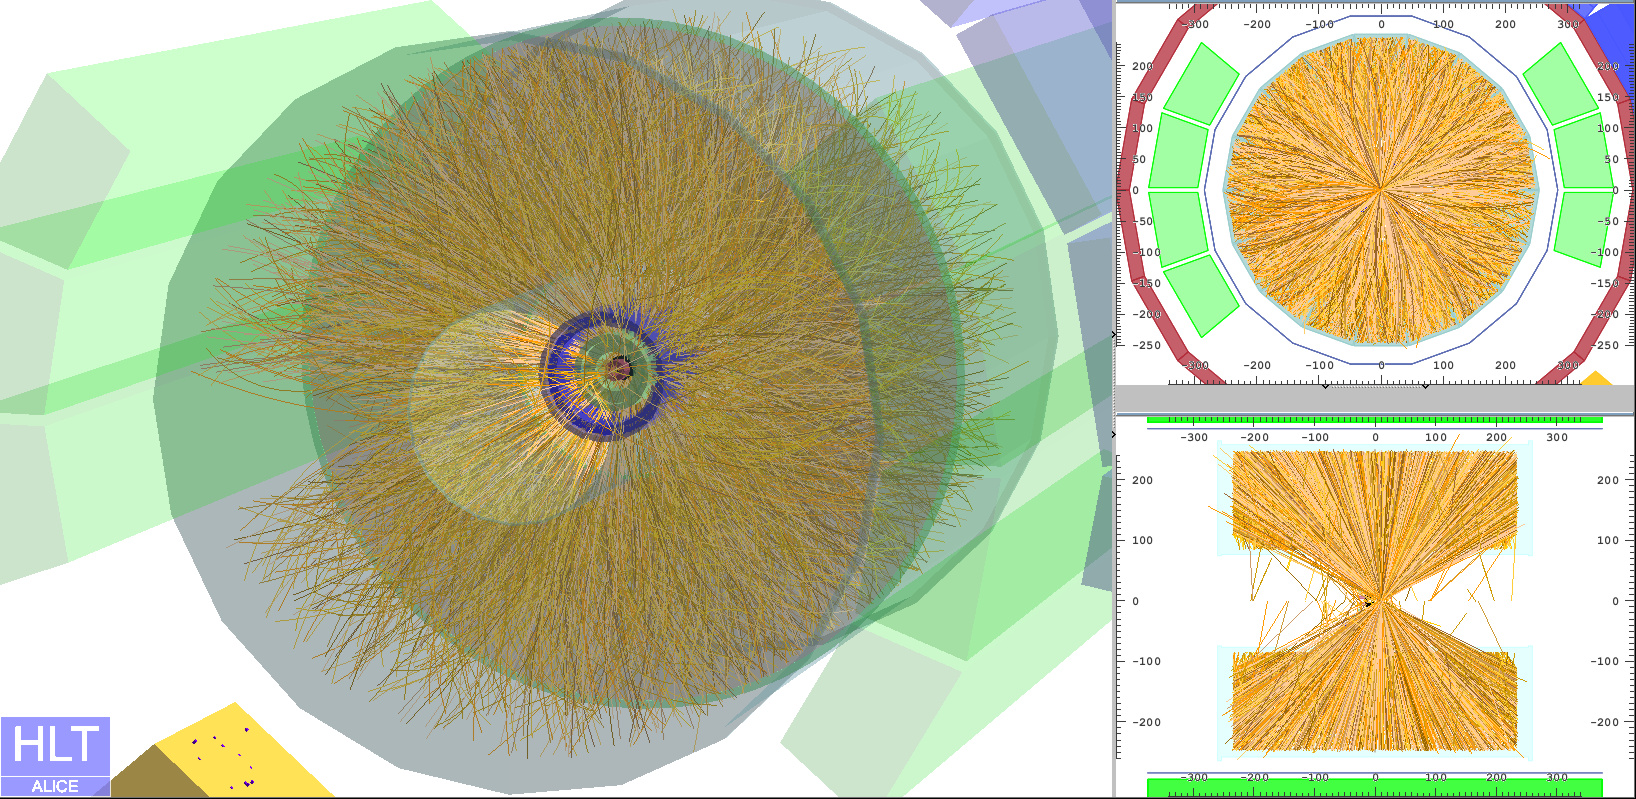1636x799 pixels.
Task: Click the left arrow on the gray horizontal splitter
Action: [1325, 386]
